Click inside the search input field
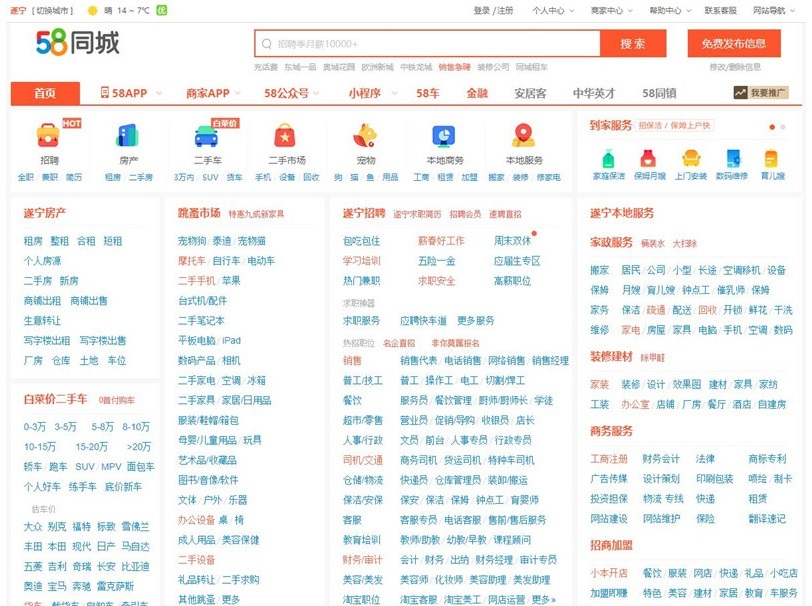The width and height of the screenshot is (812, 606). pyautogui.click(x=420, y=44)
